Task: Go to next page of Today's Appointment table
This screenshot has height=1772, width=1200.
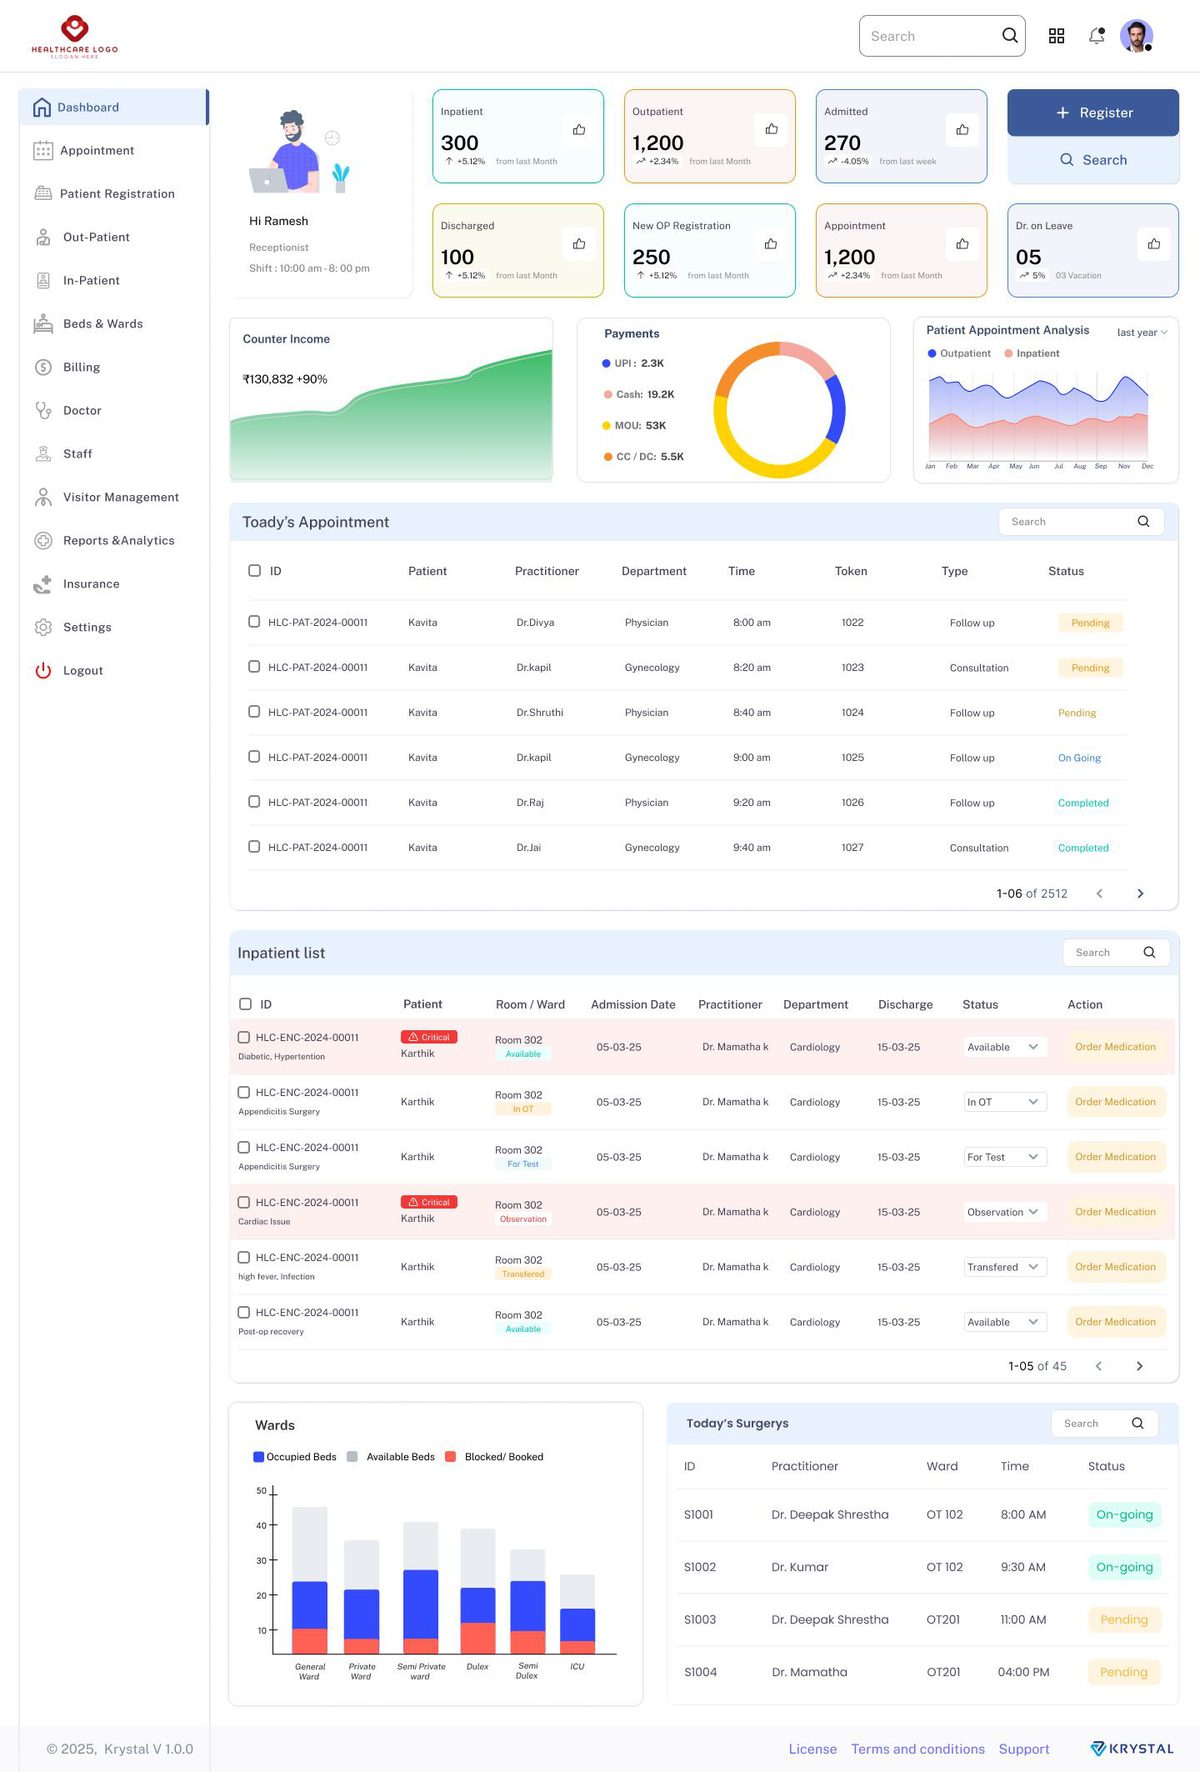Action: pos(1140,893)
